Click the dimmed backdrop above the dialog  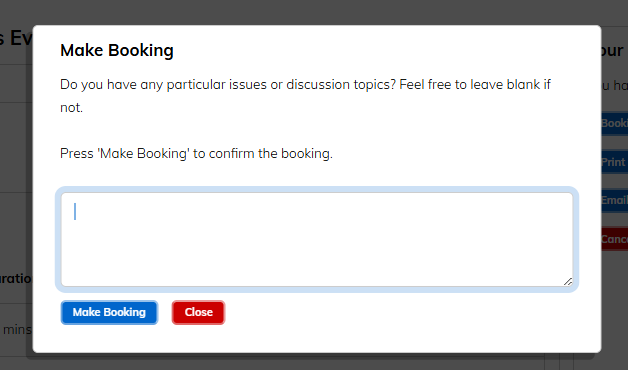pyautogui.click(x=314, y=12)
